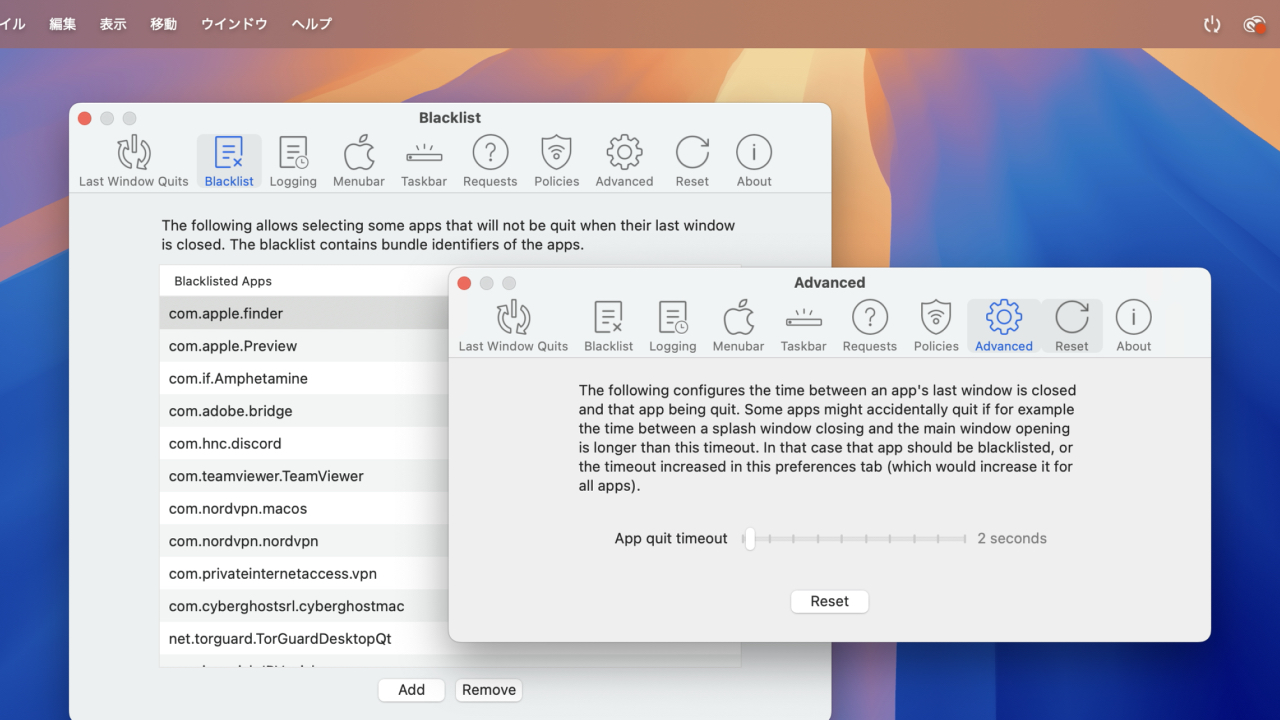Open the ヘルプ menu
This screenshot has height=720, width=1280.
(x=311, y=24)
